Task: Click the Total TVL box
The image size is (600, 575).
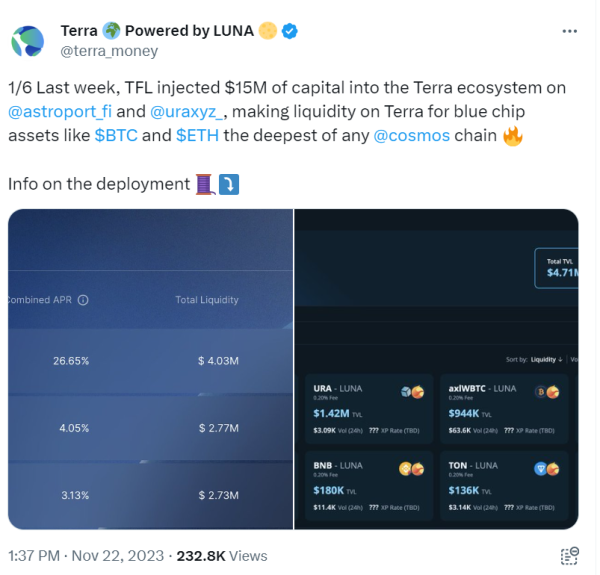Action: pyautogui.click(x=558, y=266)
